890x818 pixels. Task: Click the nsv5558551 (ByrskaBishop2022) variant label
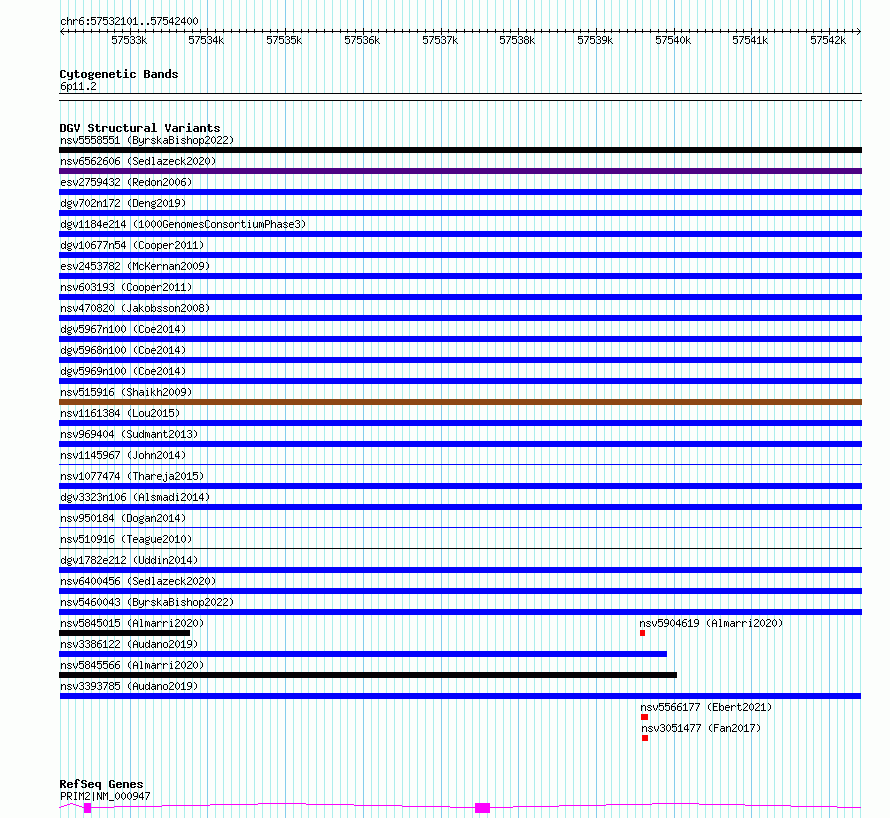[x=147, y=140]
